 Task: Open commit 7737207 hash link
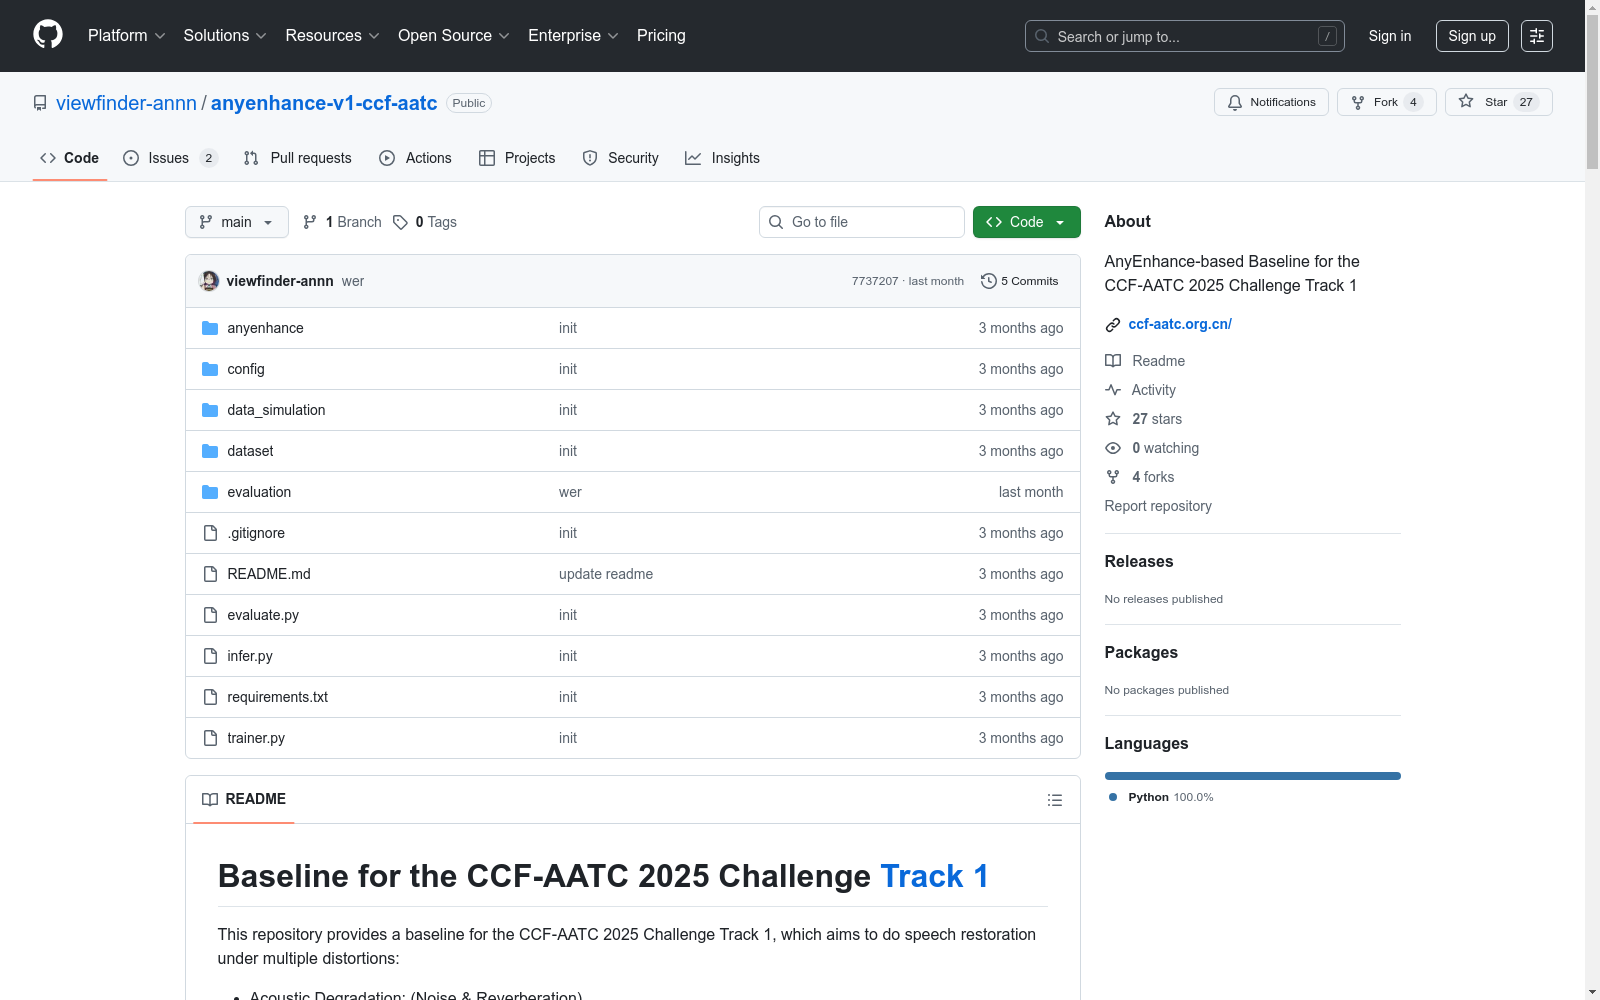pos(875,281)
